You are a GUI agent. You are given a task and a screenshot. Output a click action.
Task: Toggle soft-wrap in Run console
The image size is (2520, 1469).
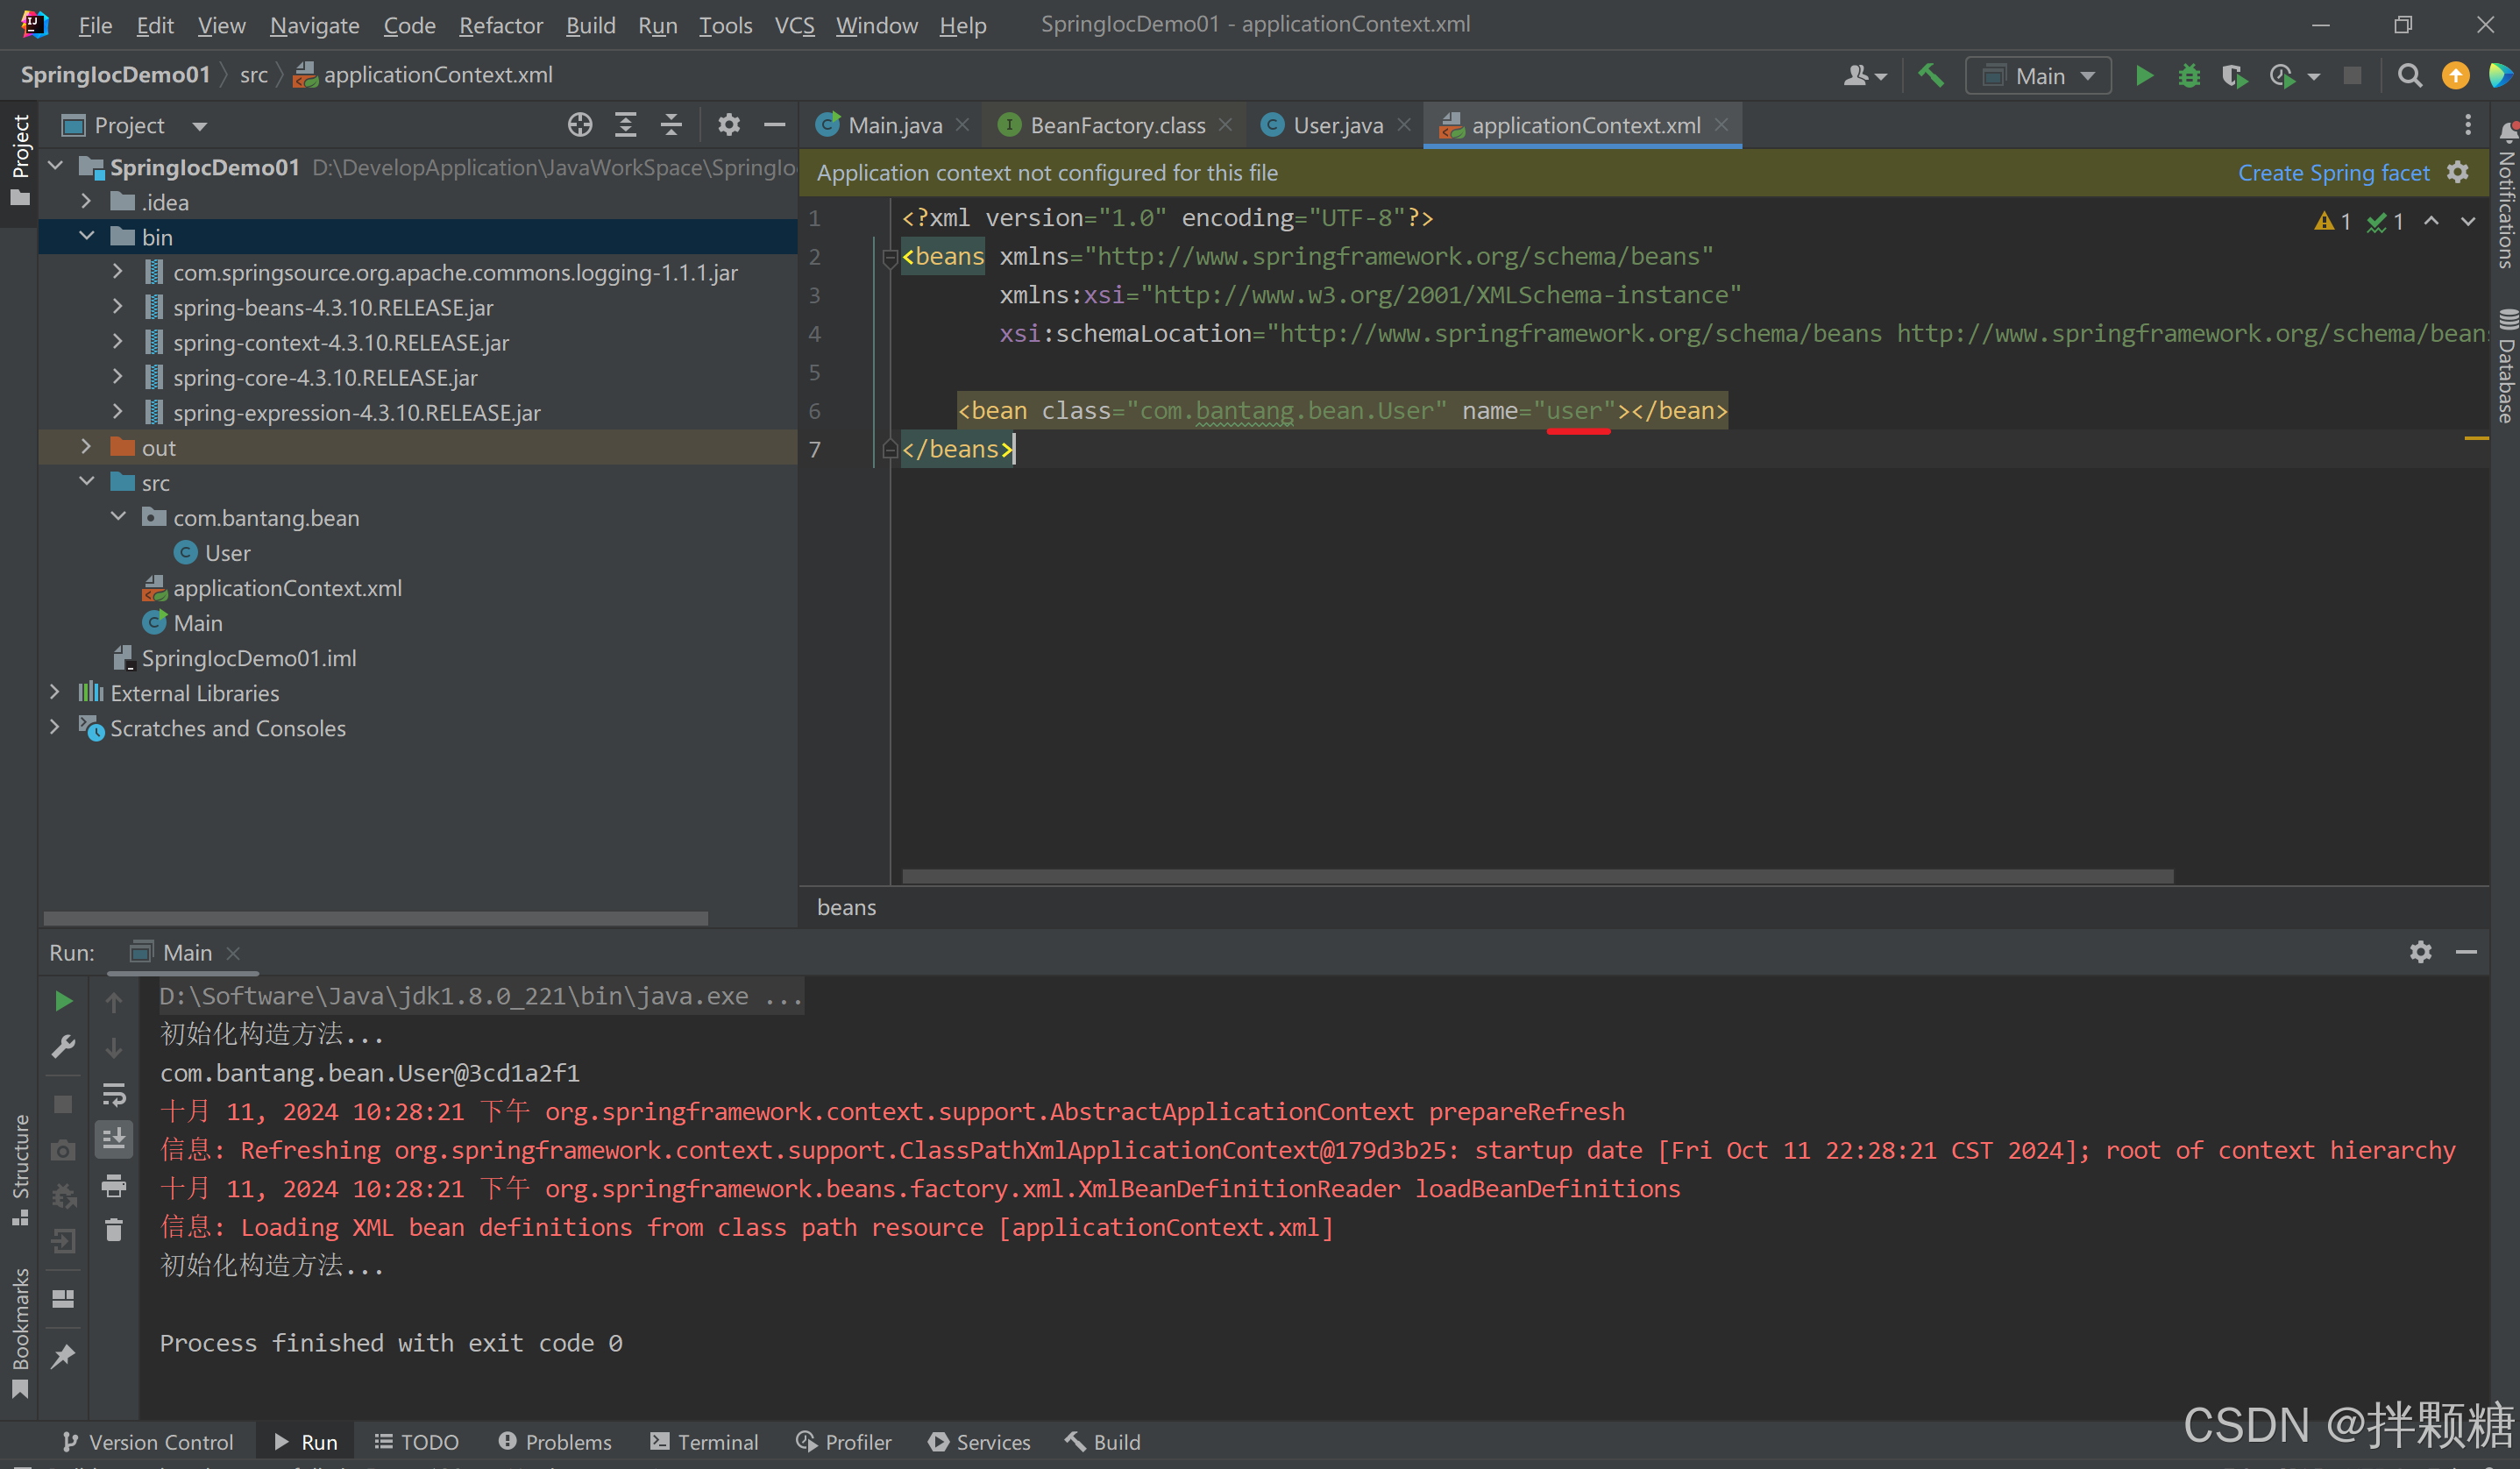click(114, 1094)
